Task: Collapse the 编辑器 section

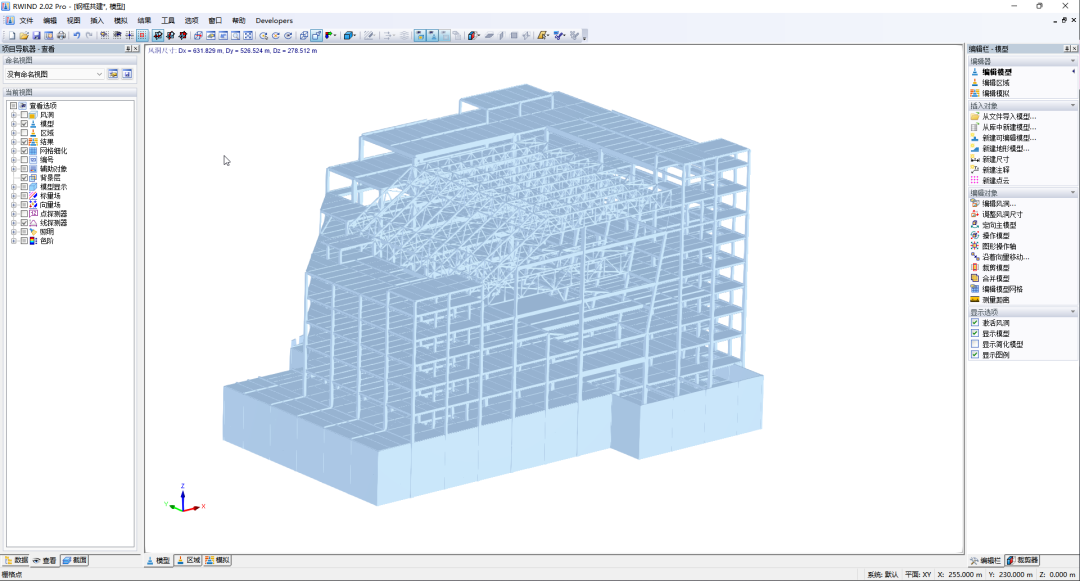Action: coord(1072,61)
